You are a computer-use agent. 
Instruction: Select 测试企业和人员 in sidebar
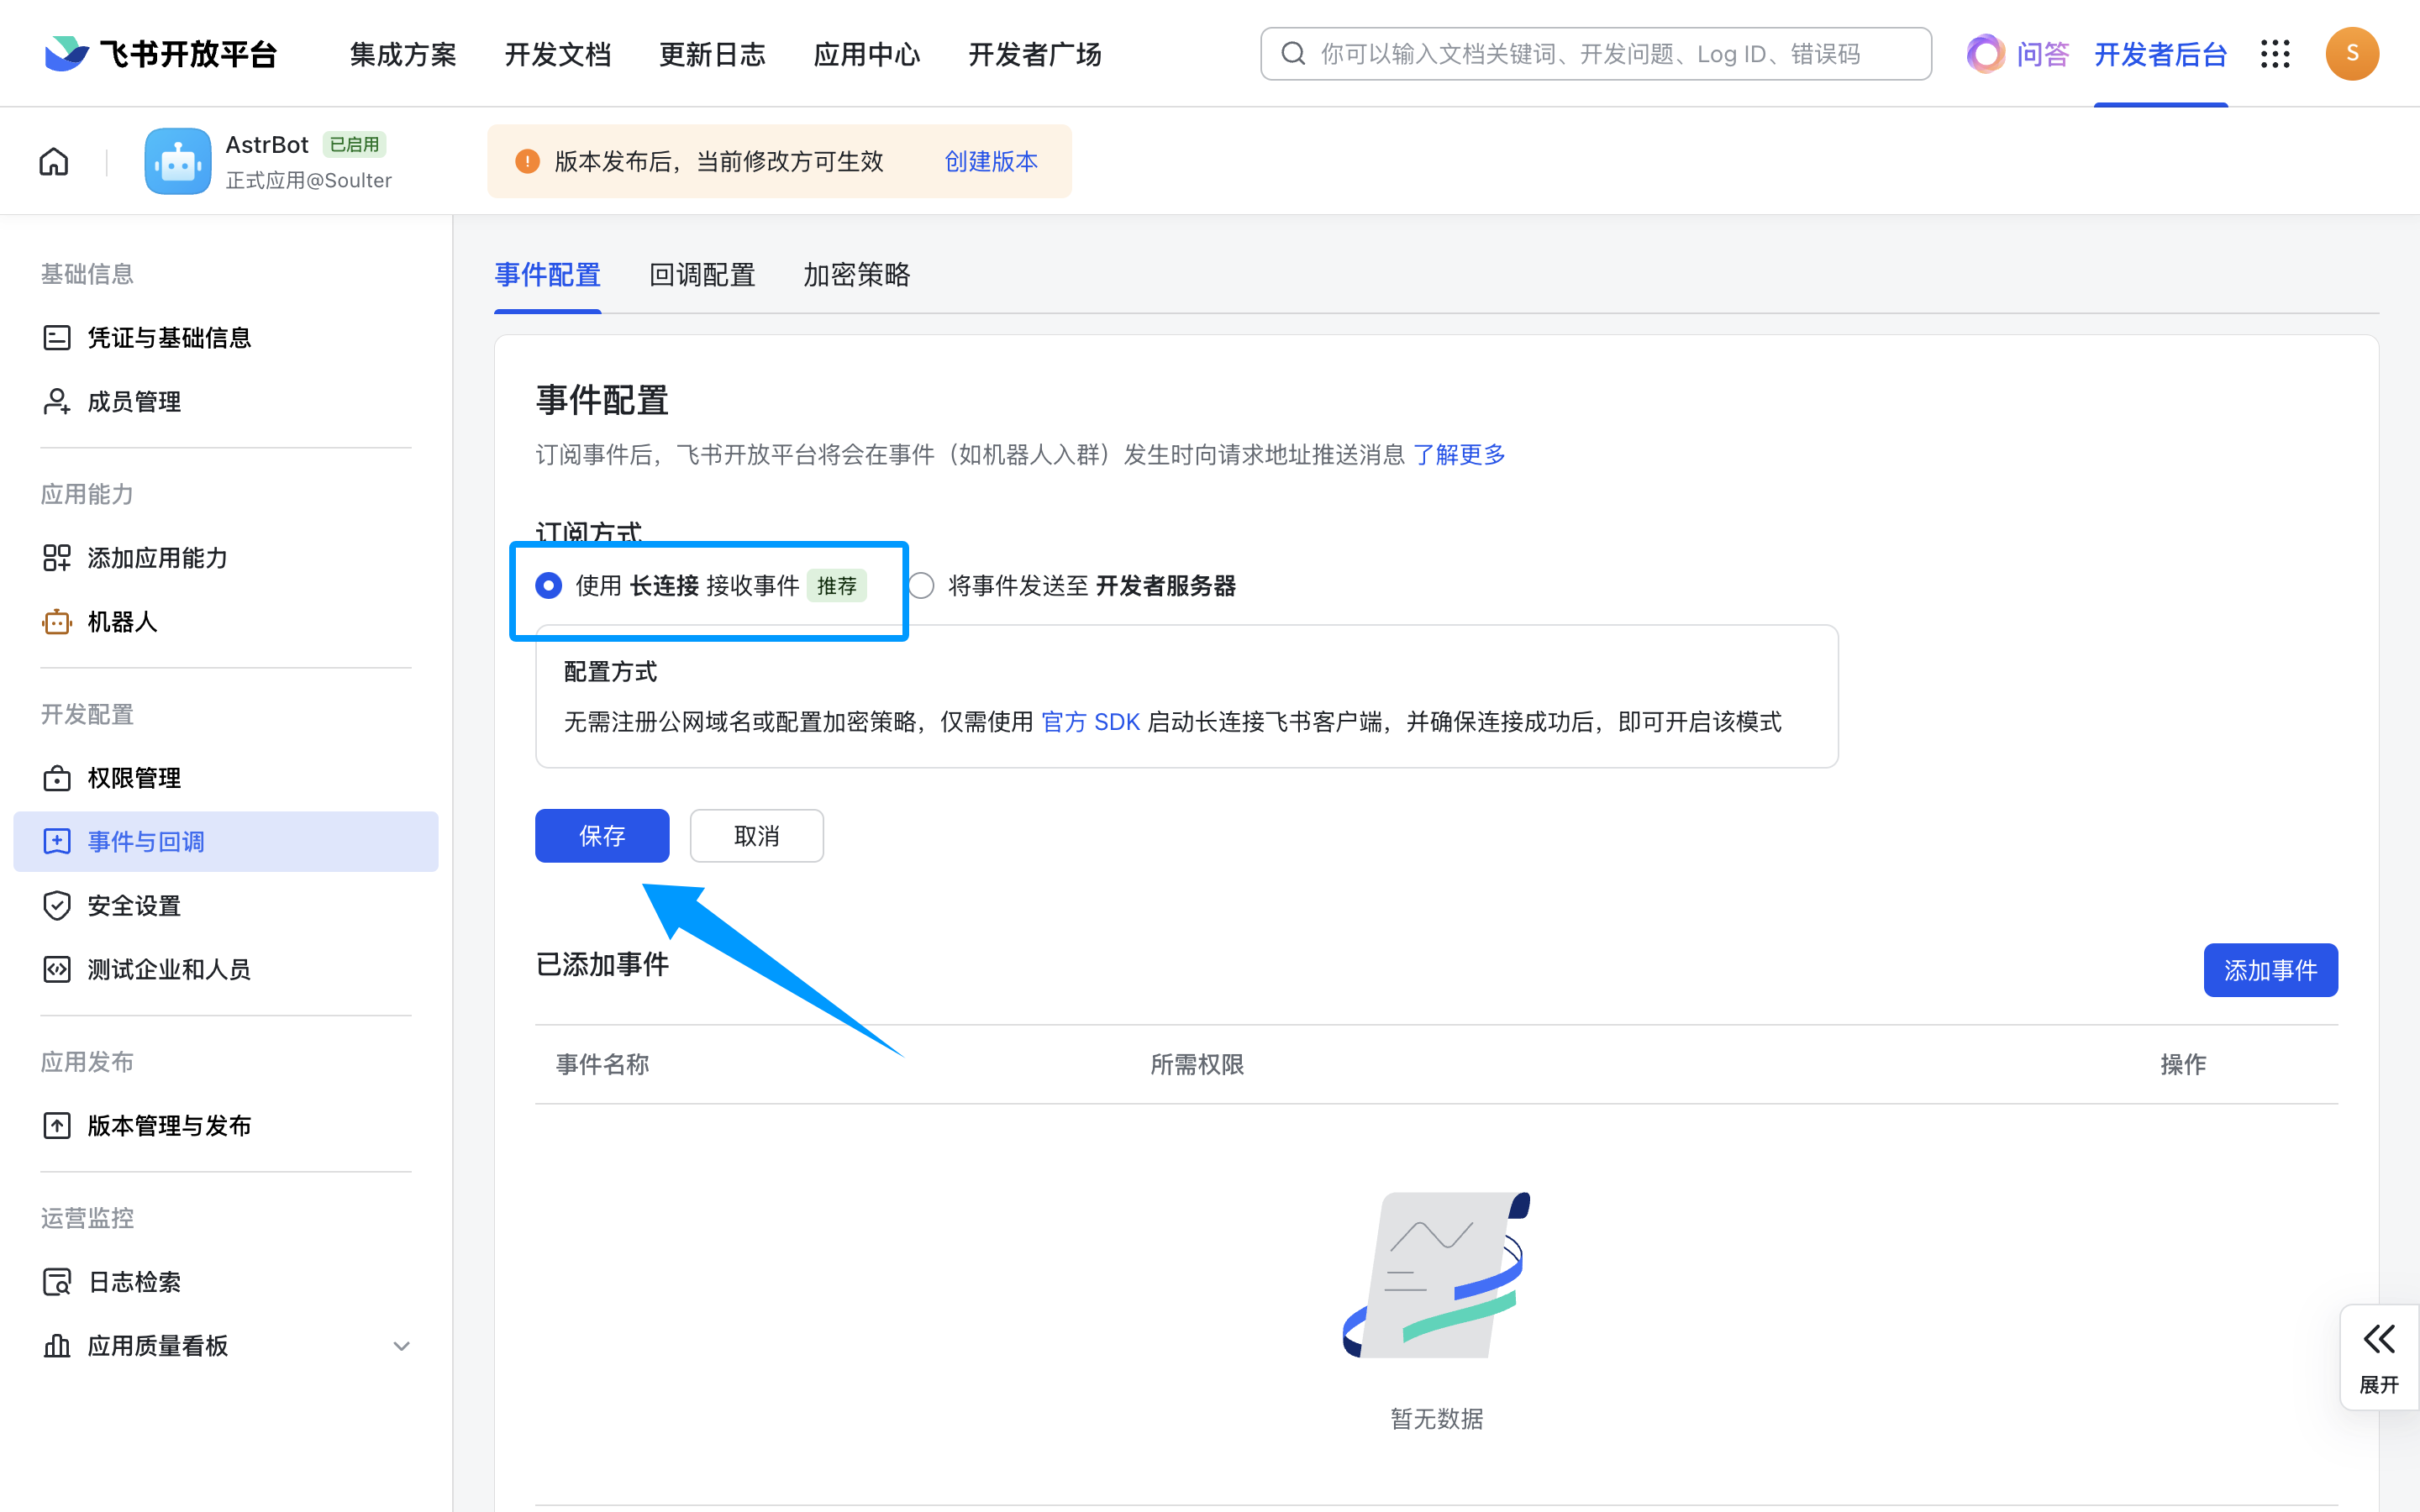point(168,968)
